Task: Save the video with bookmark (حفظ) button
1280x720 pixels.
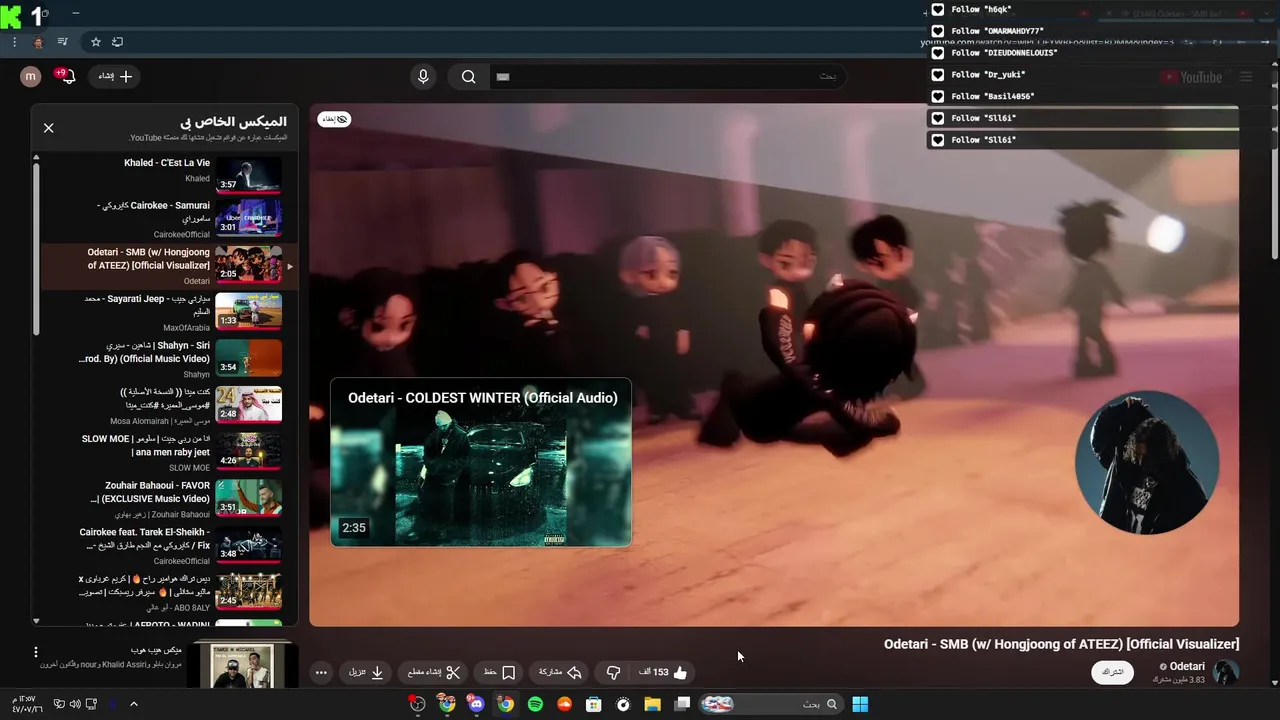Action: 499,672
